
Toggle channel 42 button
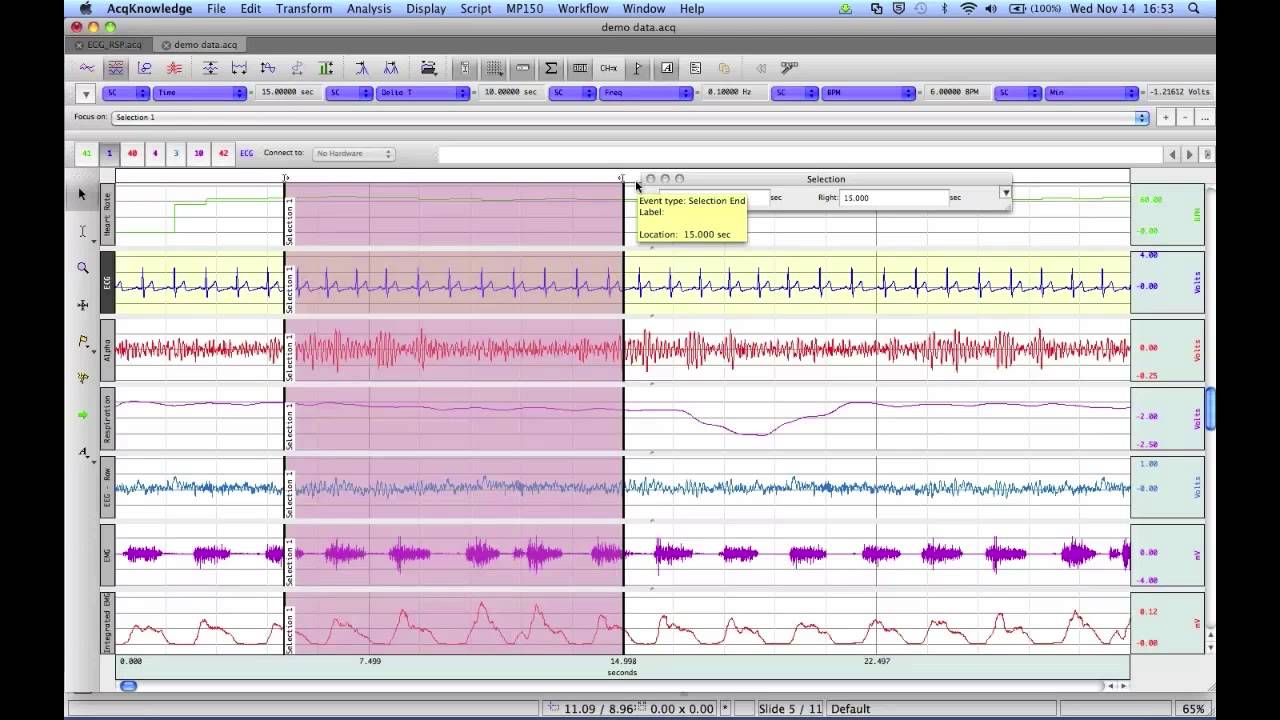tap(223, 154)
